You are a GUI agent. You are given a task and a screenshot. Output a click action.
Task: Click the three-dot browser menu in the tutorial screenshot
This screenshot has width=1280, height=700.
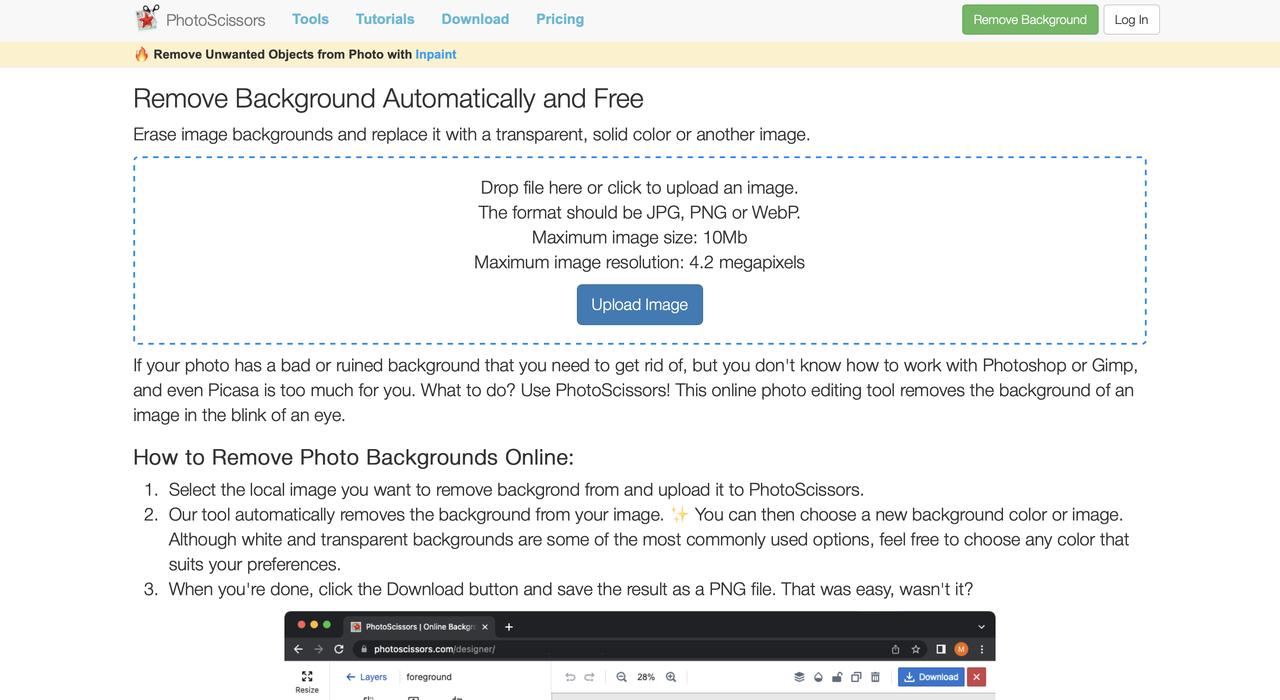tap(981, 649)
